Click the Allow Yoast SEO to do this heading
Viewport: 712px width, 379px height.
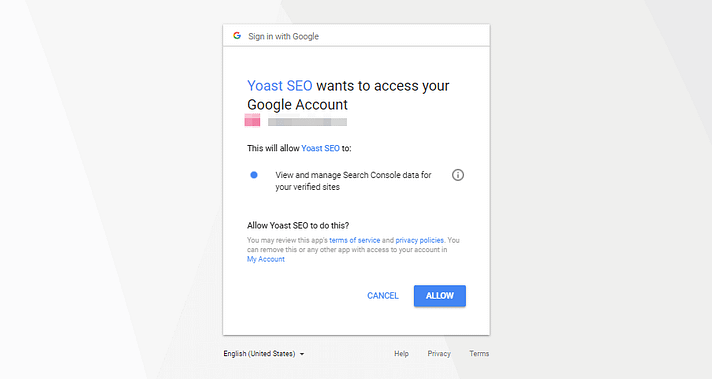coord(298,226)
